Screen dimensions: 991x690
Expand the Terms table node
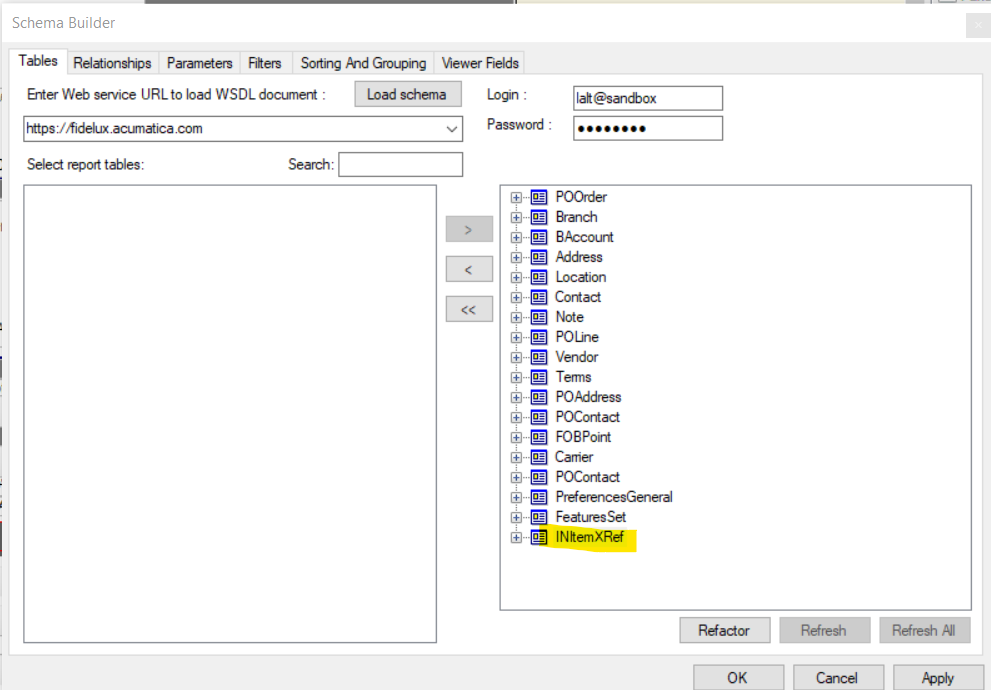click(516, 377)
